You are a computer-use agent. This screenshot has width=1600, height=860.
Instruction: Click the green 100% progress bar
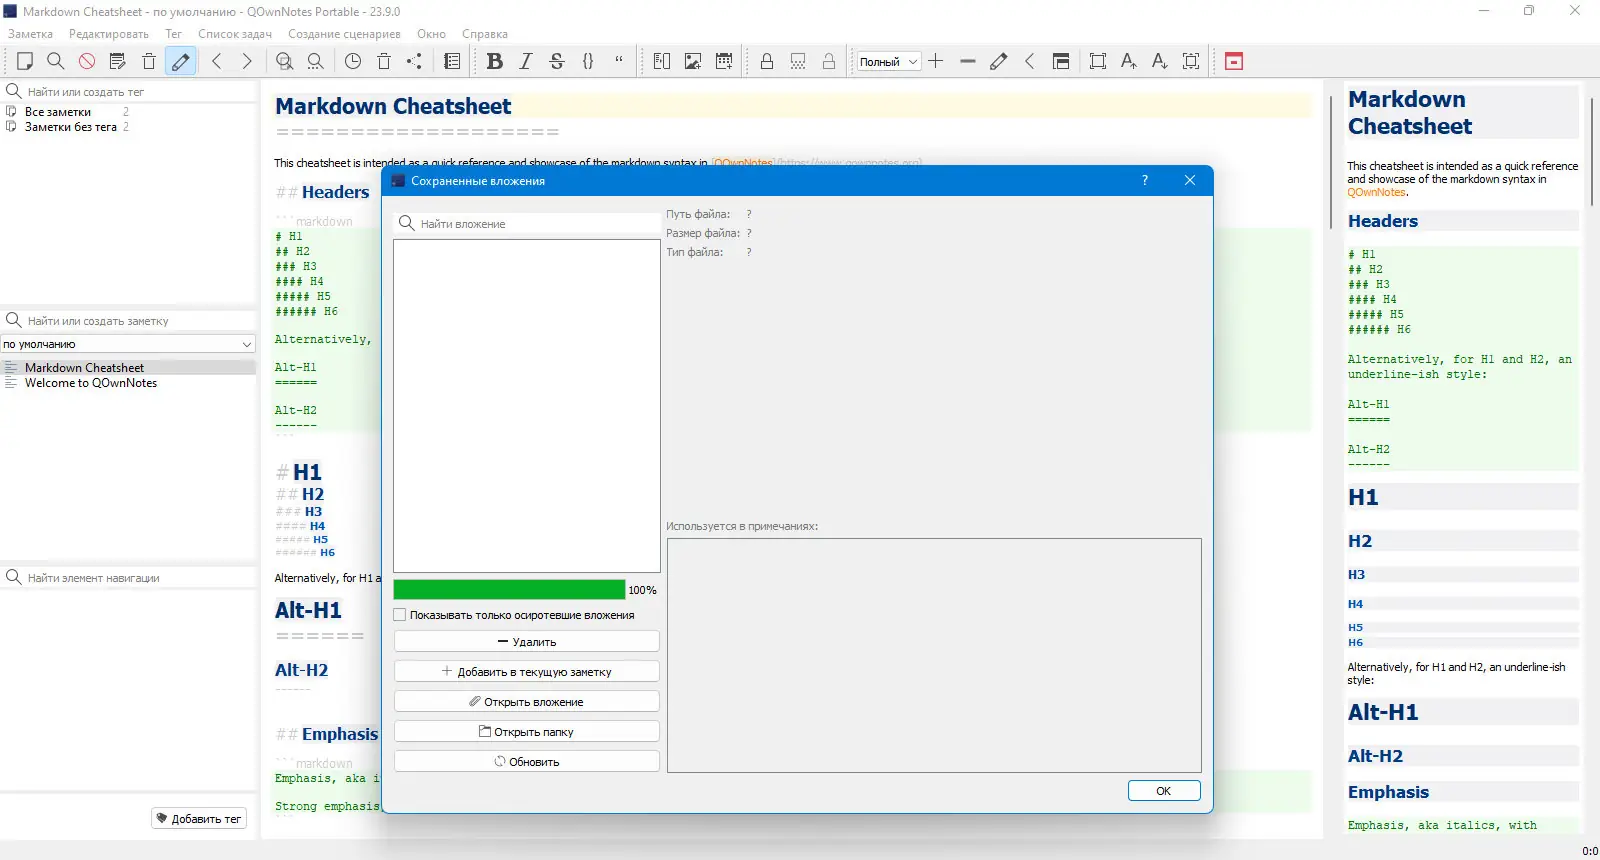tap(509, 590)
